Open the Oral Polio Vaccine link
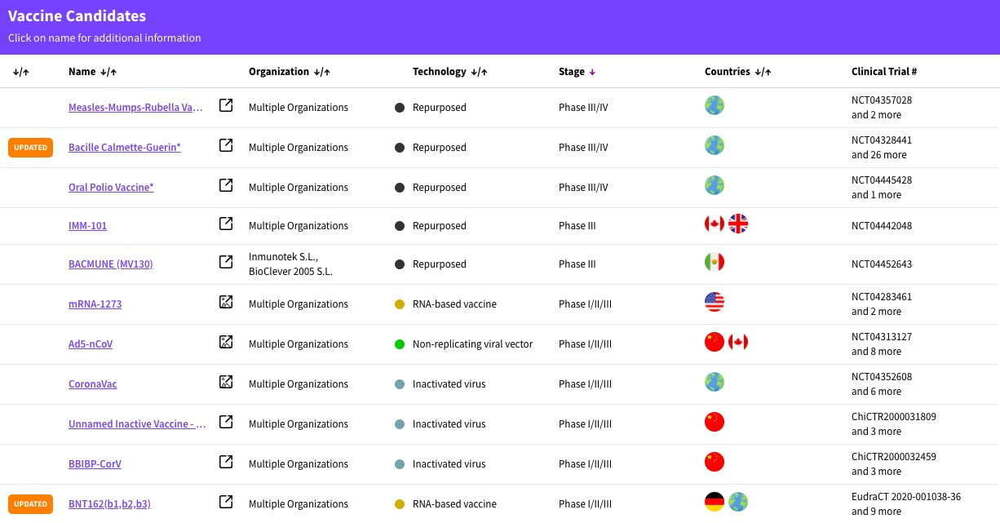This screenshot has height=523, width=1000. click(x=111, y=187)
